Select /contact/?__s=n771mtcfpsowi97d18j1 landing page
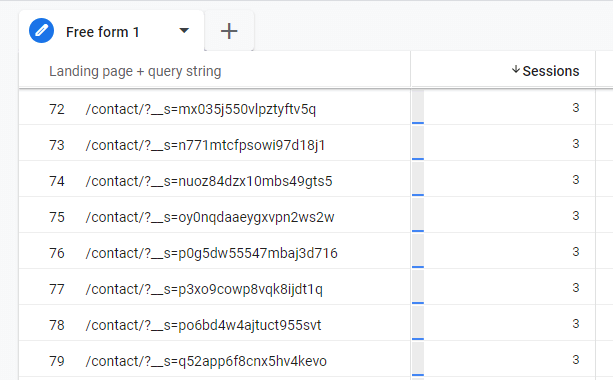 [205, 145]
